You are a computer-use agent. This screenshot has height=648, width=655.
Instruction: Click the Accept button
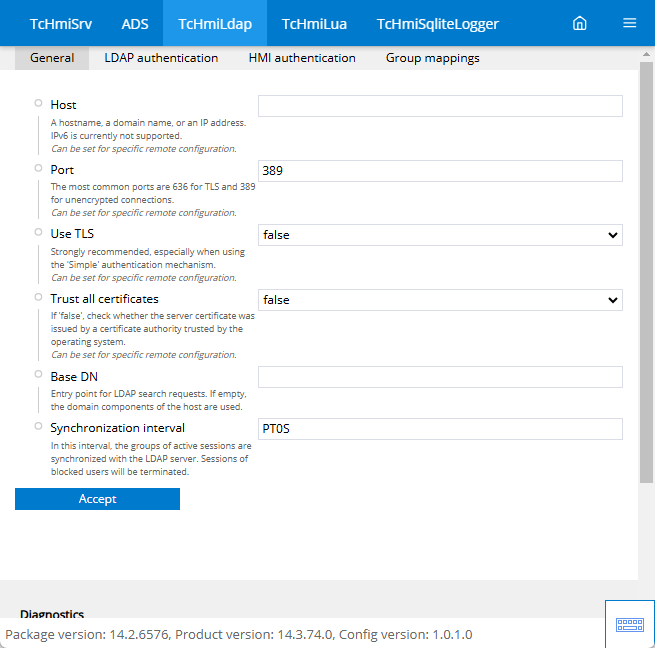coord(97,499)
